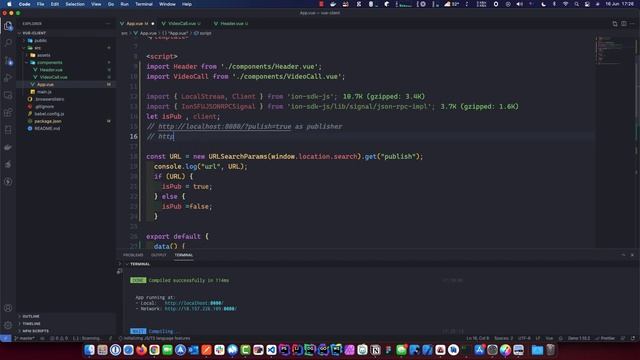Open Firefox from the Dock

pyautogui.click(x=141, y=350)
